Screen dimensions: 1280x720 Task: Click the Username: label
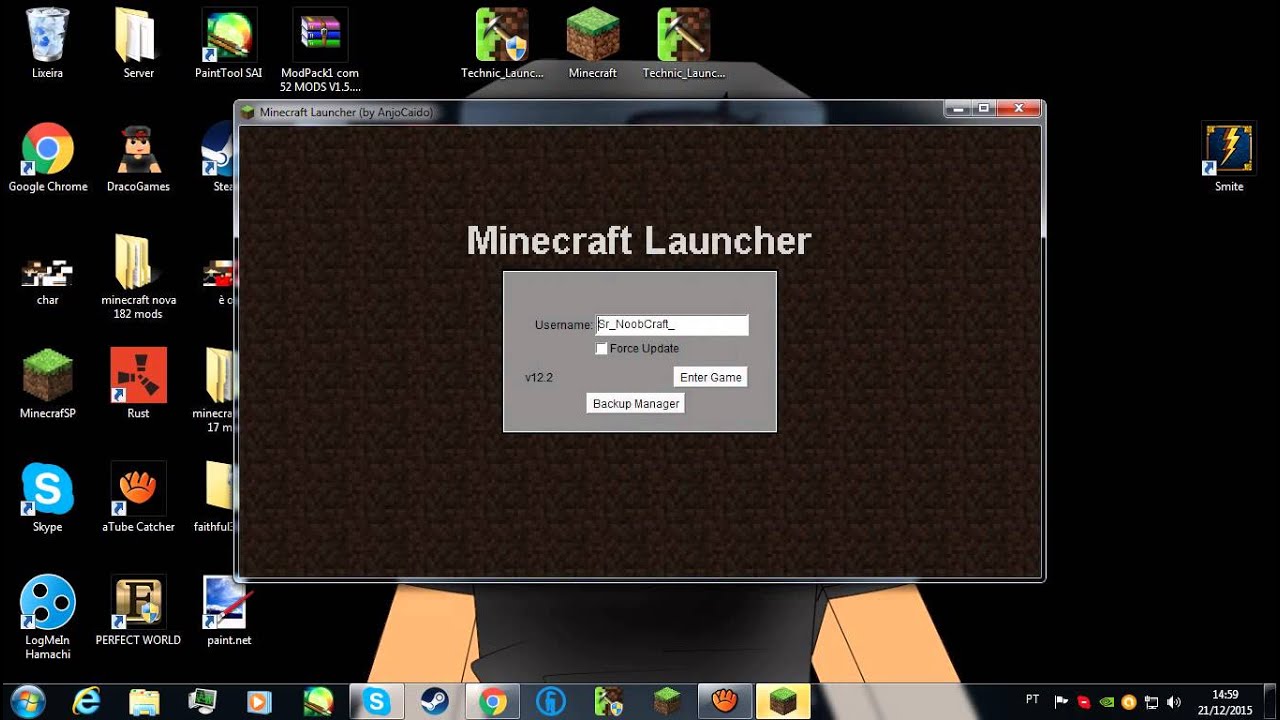(x=564, y=325)
